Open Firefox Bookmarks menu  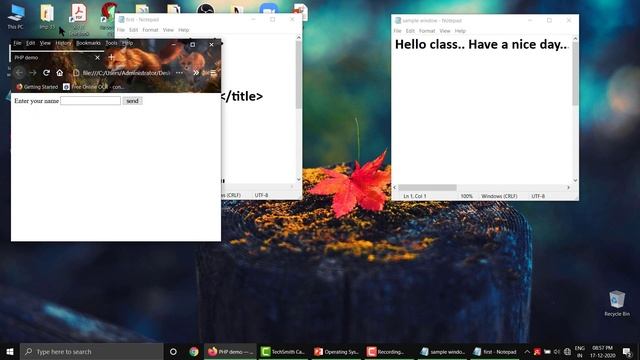tap(88, 43)
